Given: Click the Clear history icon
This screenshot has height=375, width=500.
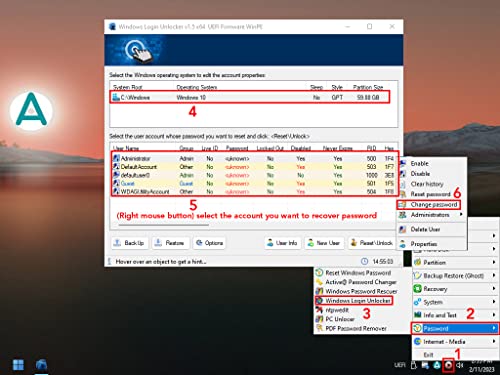Looking at the screenshot, I should coord(403,184).
